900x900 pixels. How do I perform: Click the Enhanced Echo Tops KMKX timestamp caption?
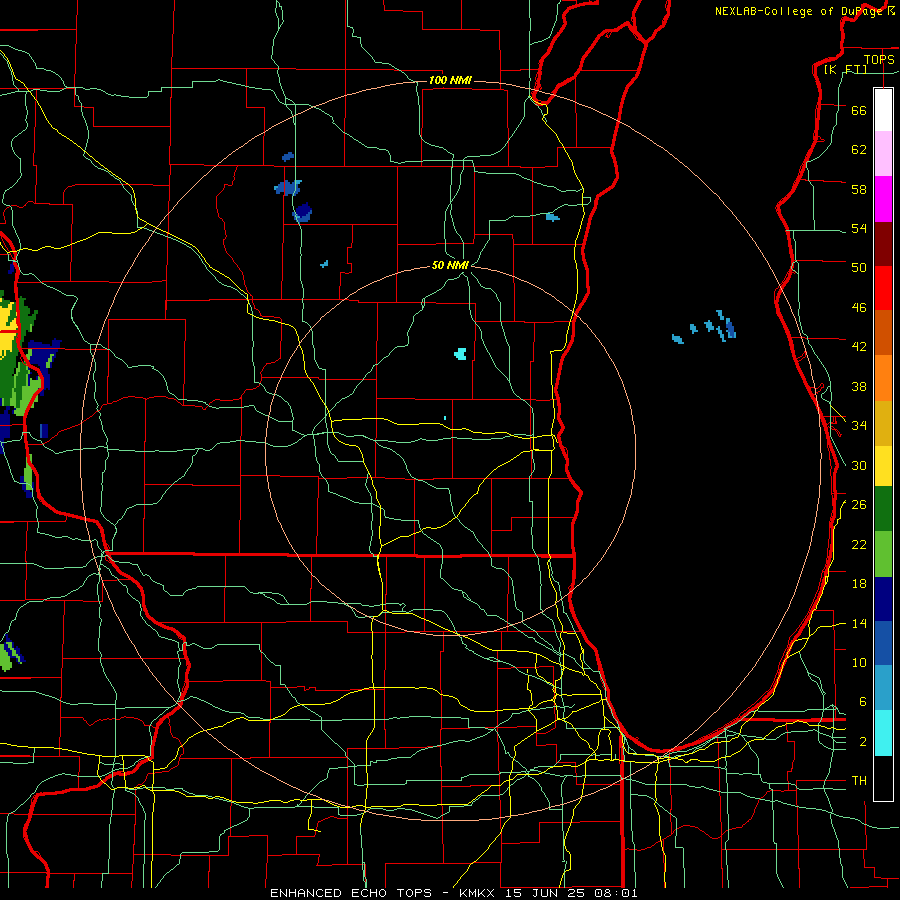coord(453,893)
